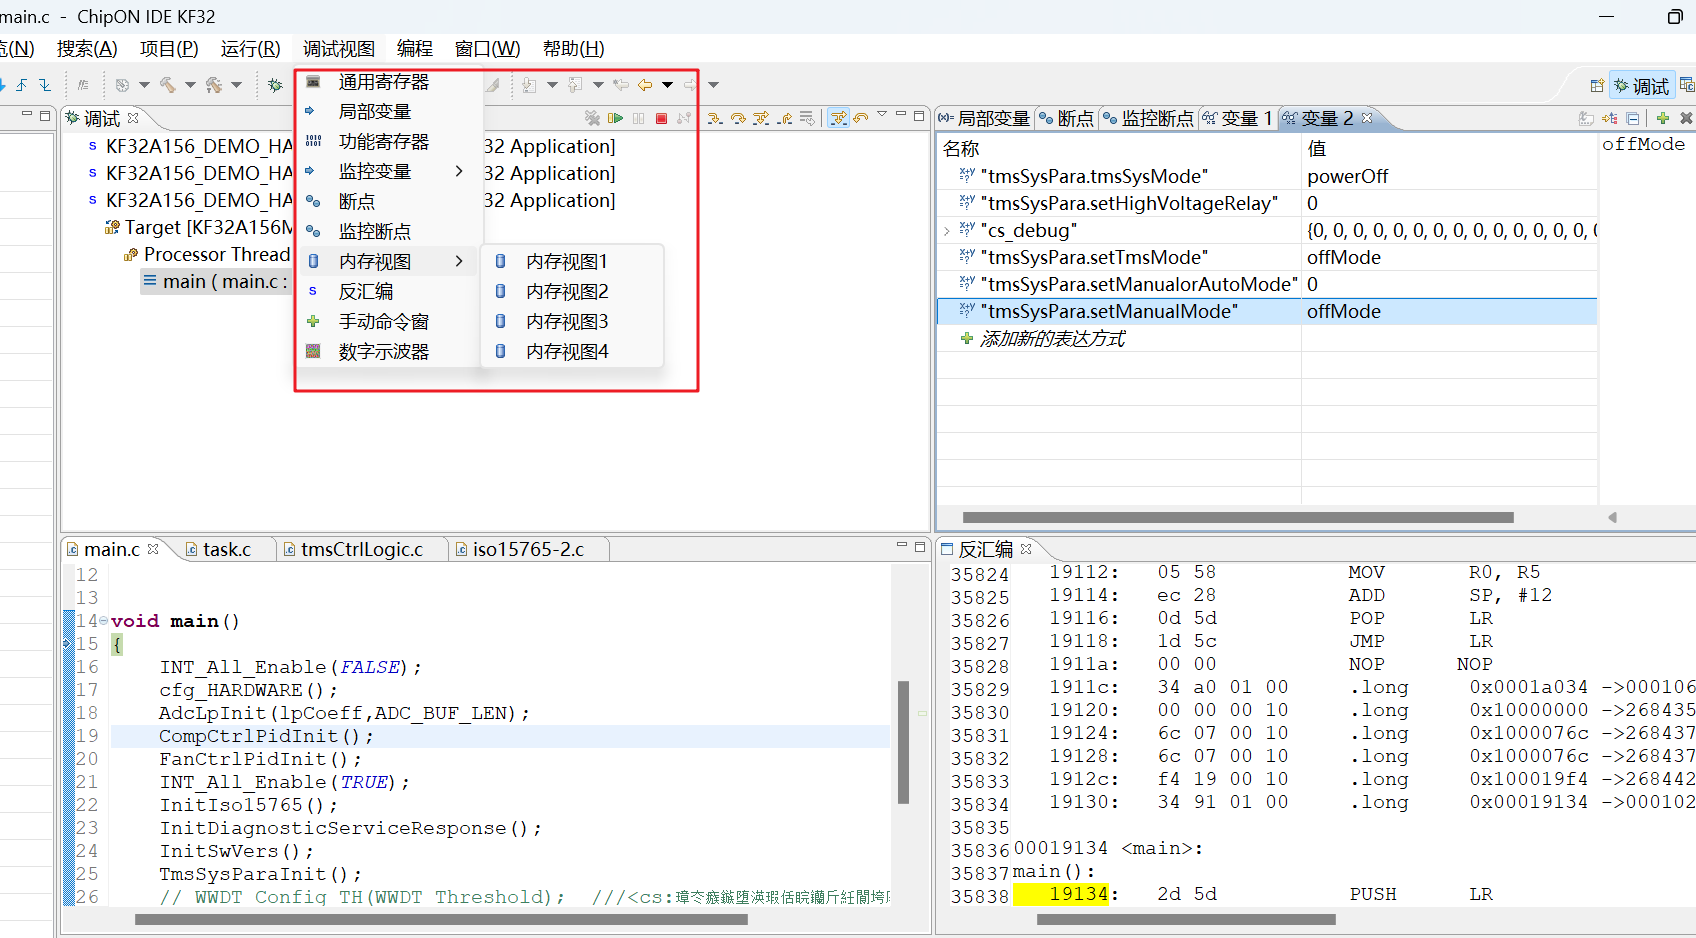Click the disassembly view horizontal scrollbar
Image resolution: width=1696 pixels, height=938 pixels.
pos(1186,919)
